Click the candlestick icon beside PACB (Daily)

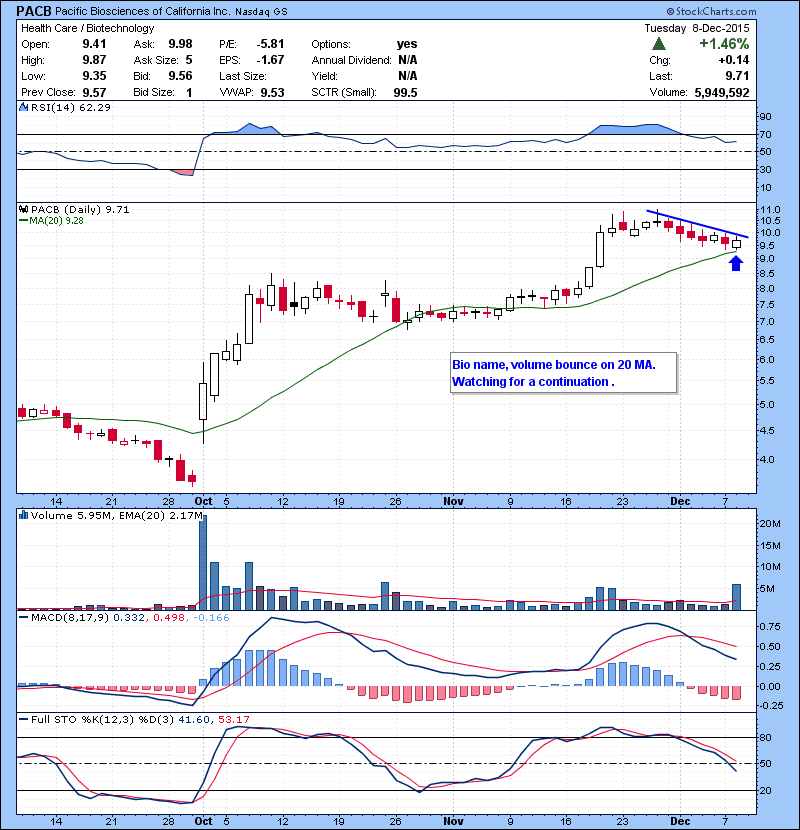click(23, 210)
